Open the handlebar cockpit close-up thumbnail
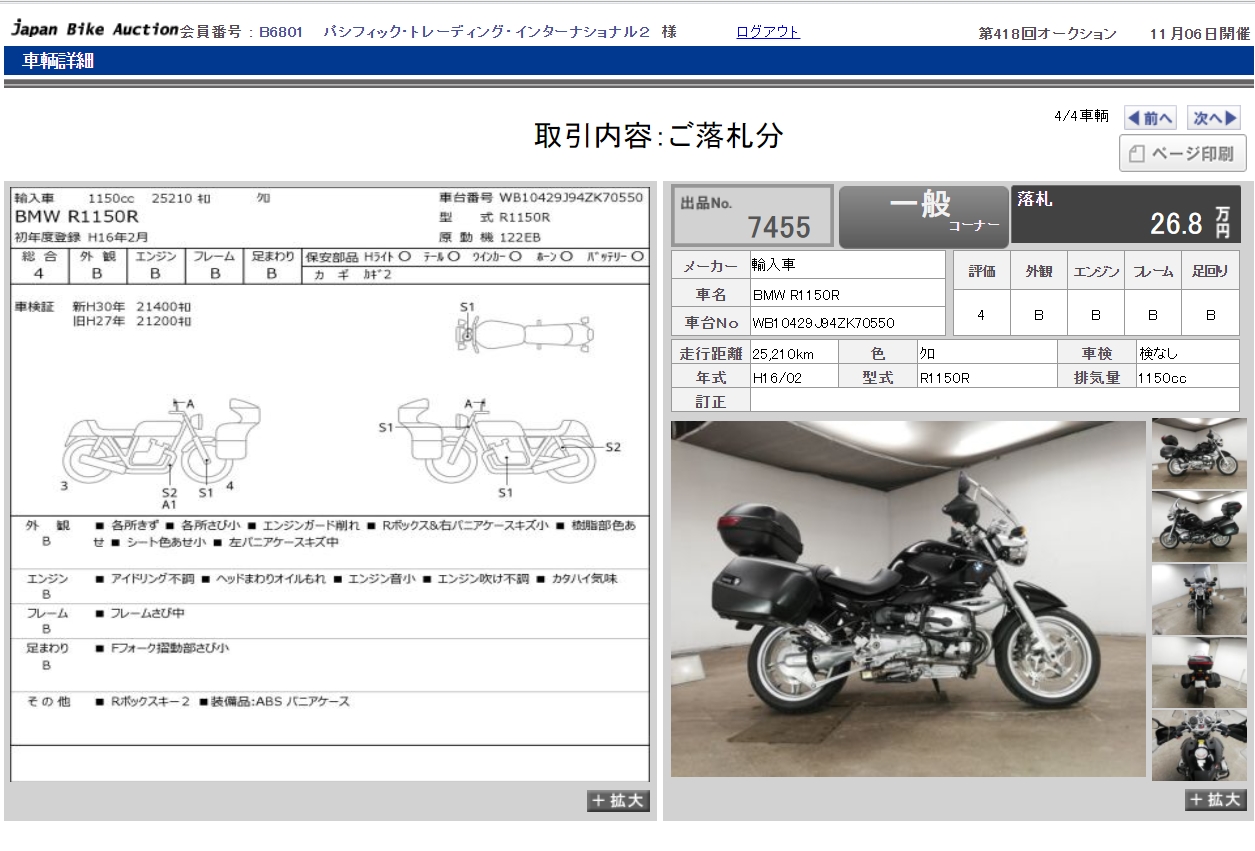1255x851 pixels. (1199, 745)
